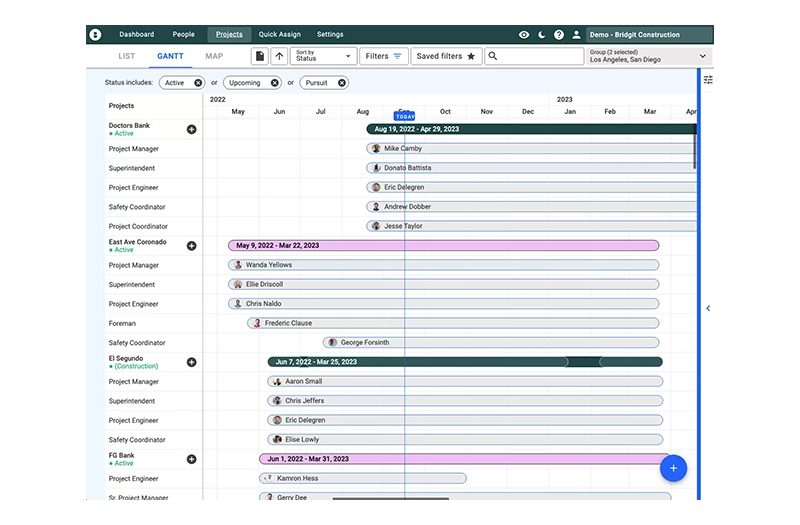Remove the Pursuit status filter
The image size is (800, 525).
point(342,83)
